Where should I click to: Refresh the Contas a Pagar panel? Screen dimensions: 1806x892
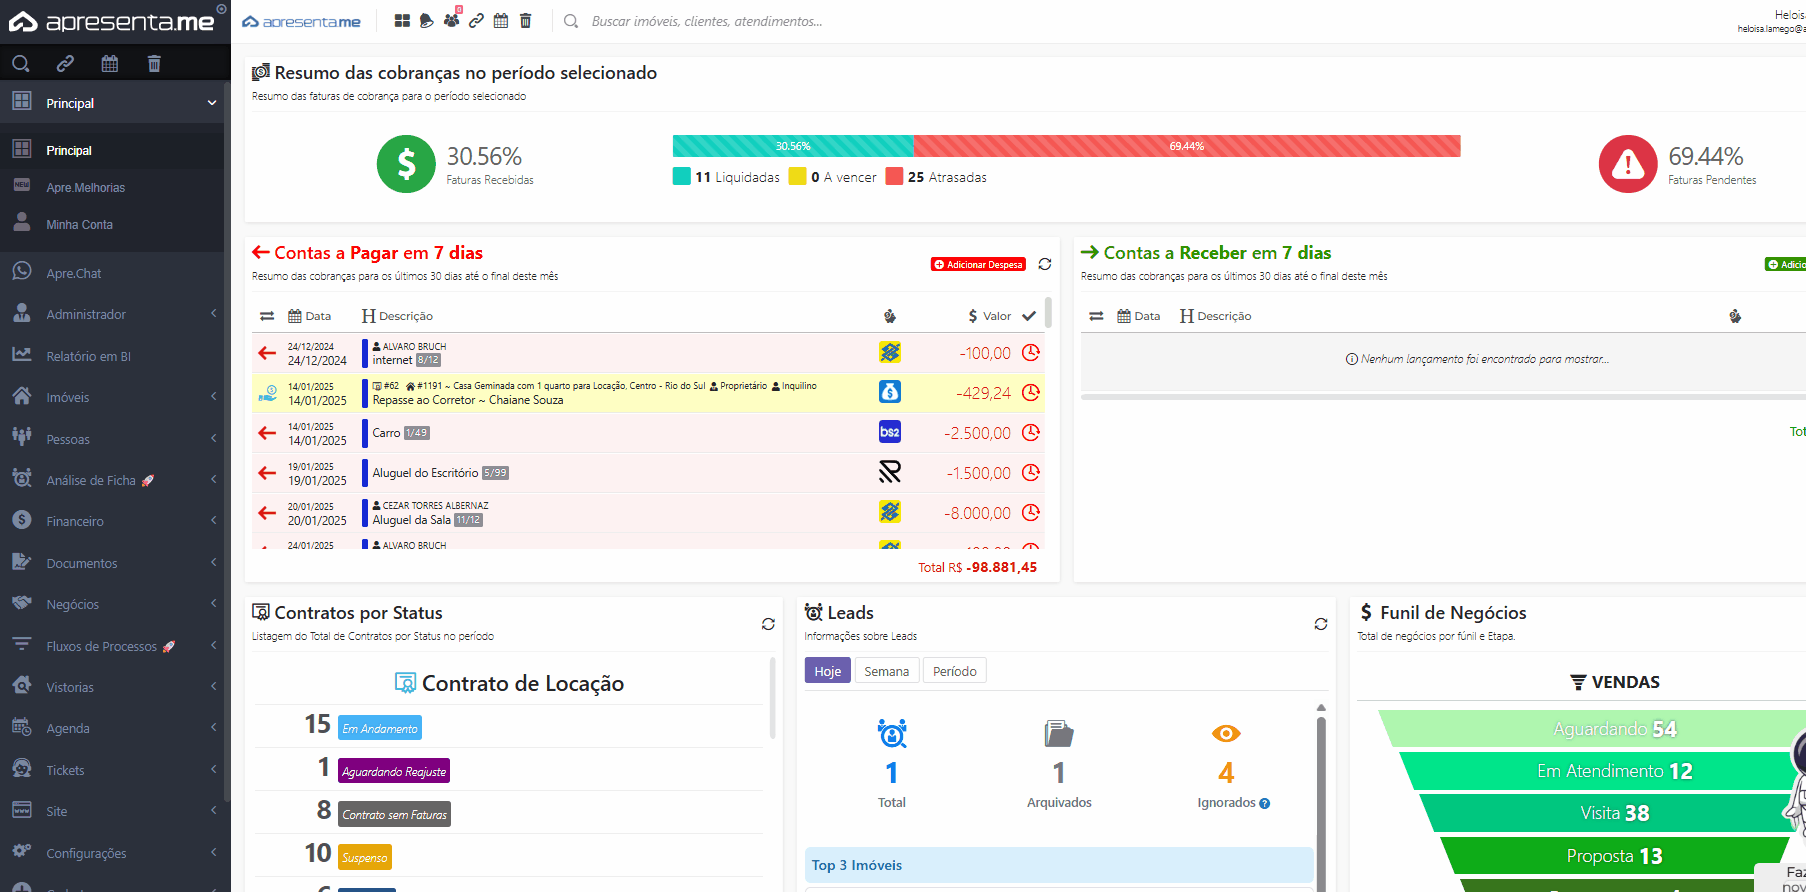pos(1045,264)
